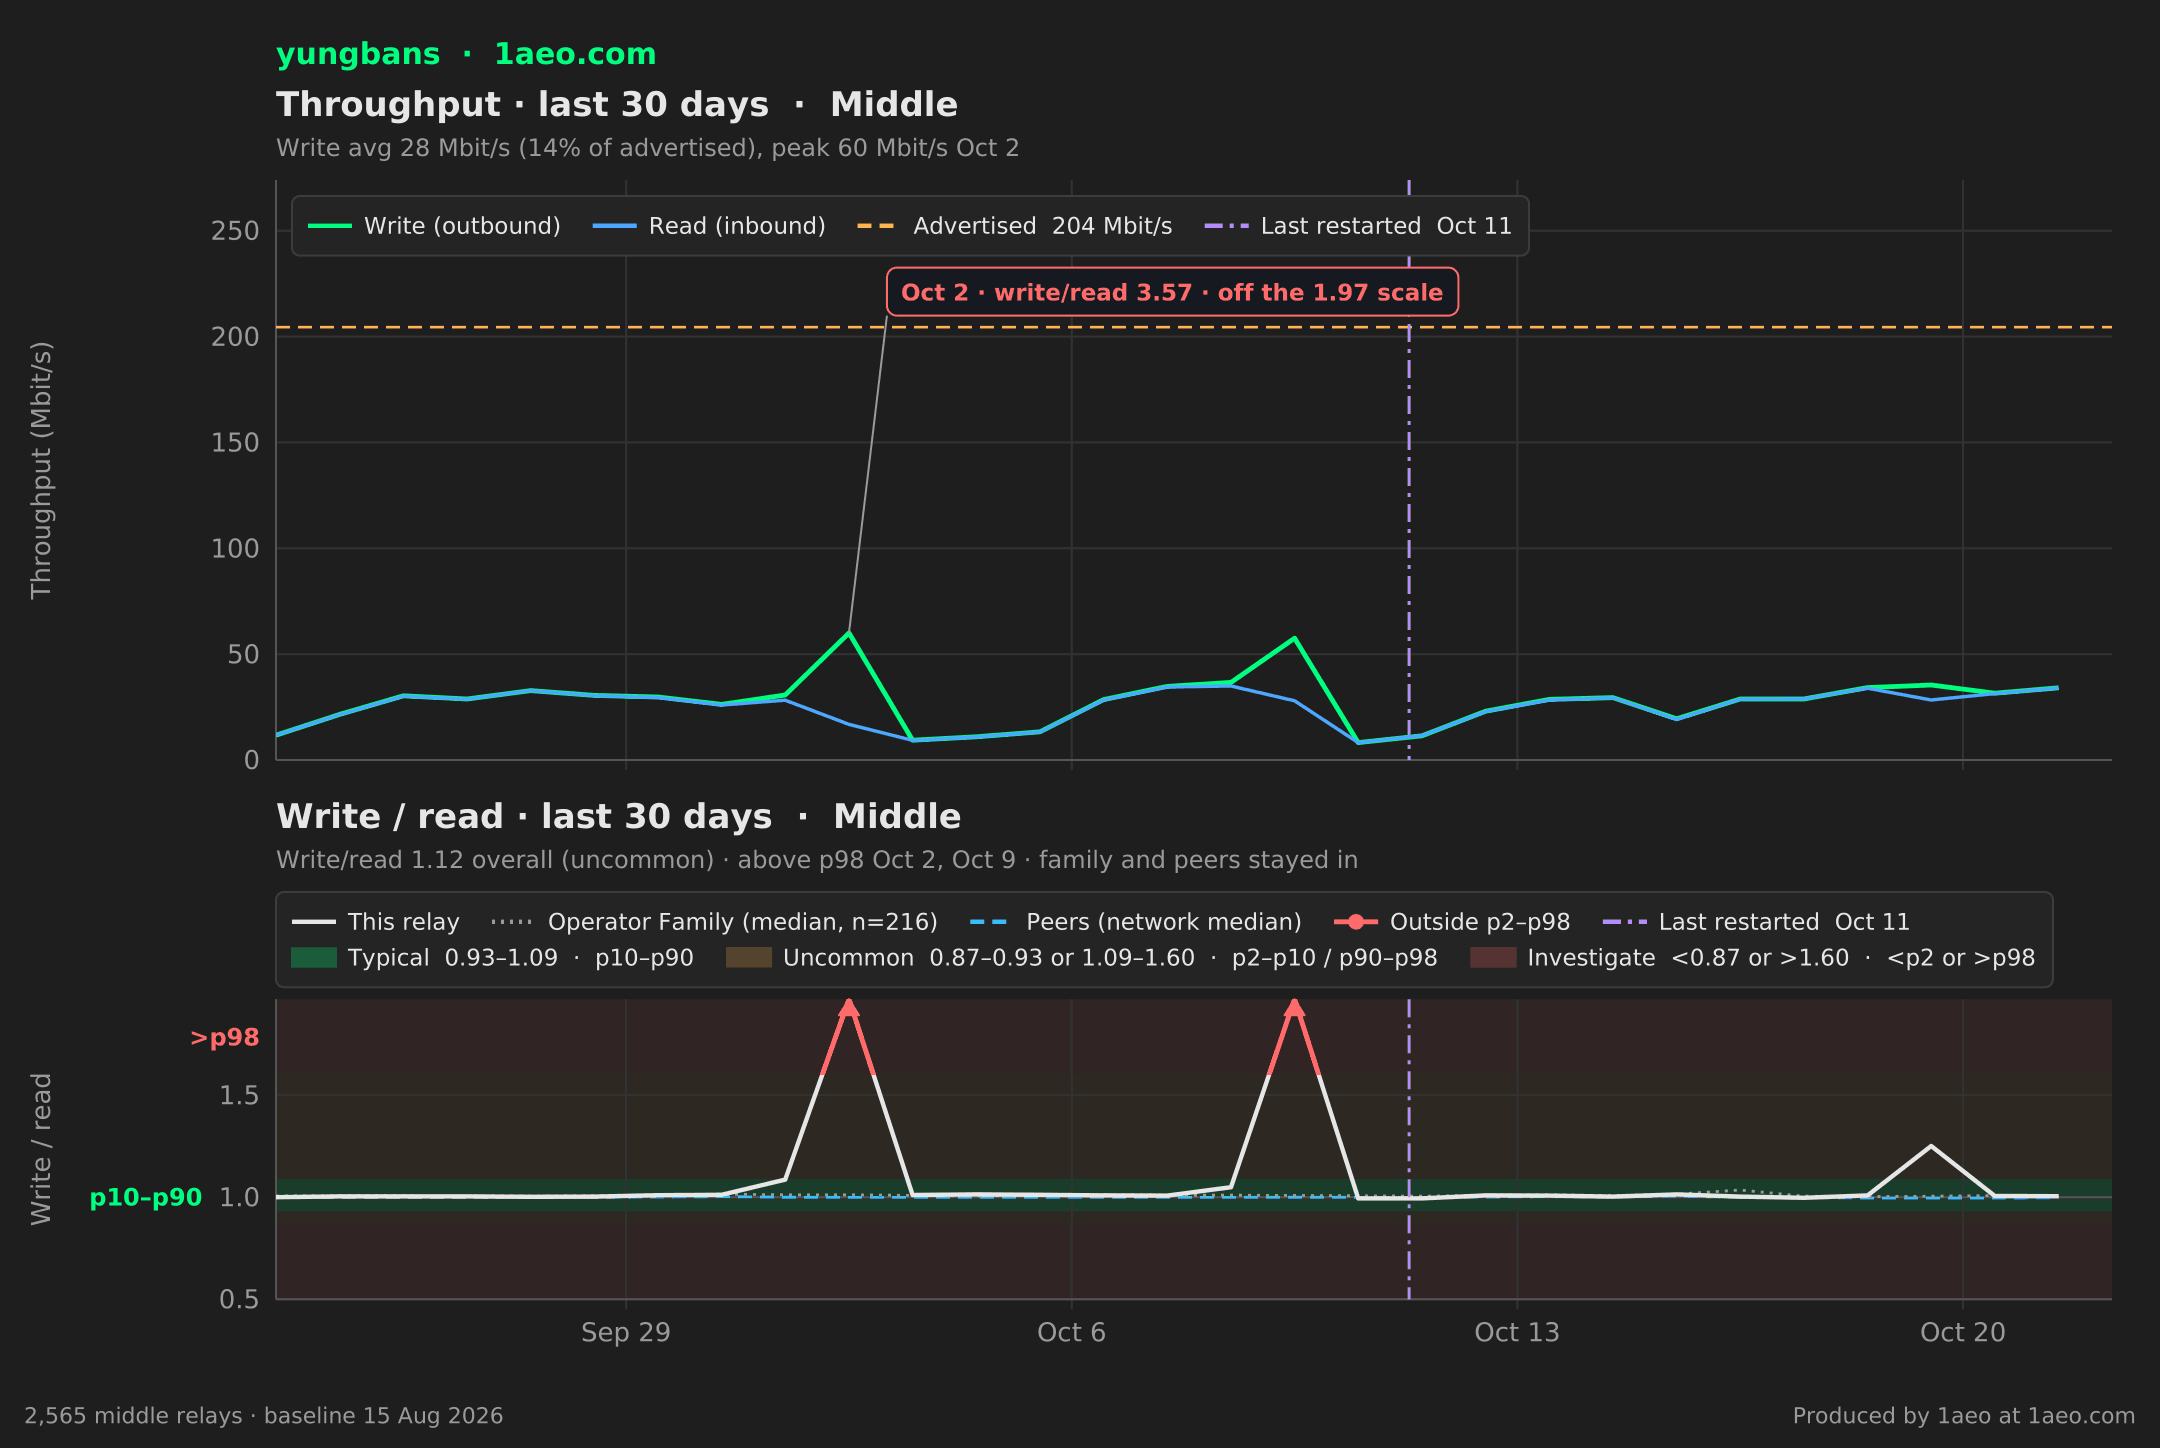Click the brown Uncommon band swatch
2160x1448 pixels.
pyautogui.click(x=749, y=958)
